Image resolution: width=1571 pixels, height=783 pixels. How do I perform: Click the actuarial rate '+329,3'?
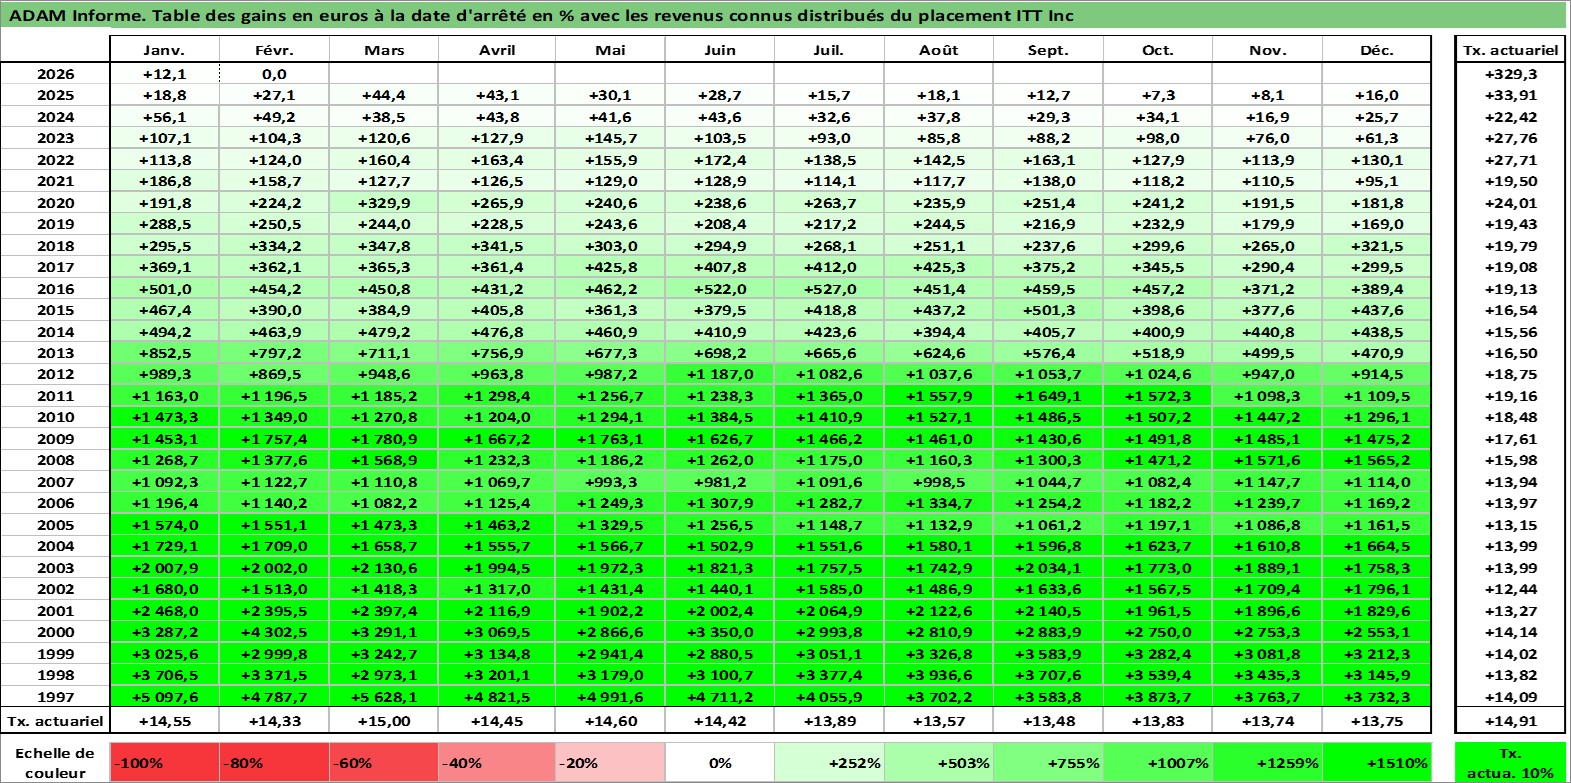click(1510, 74)
